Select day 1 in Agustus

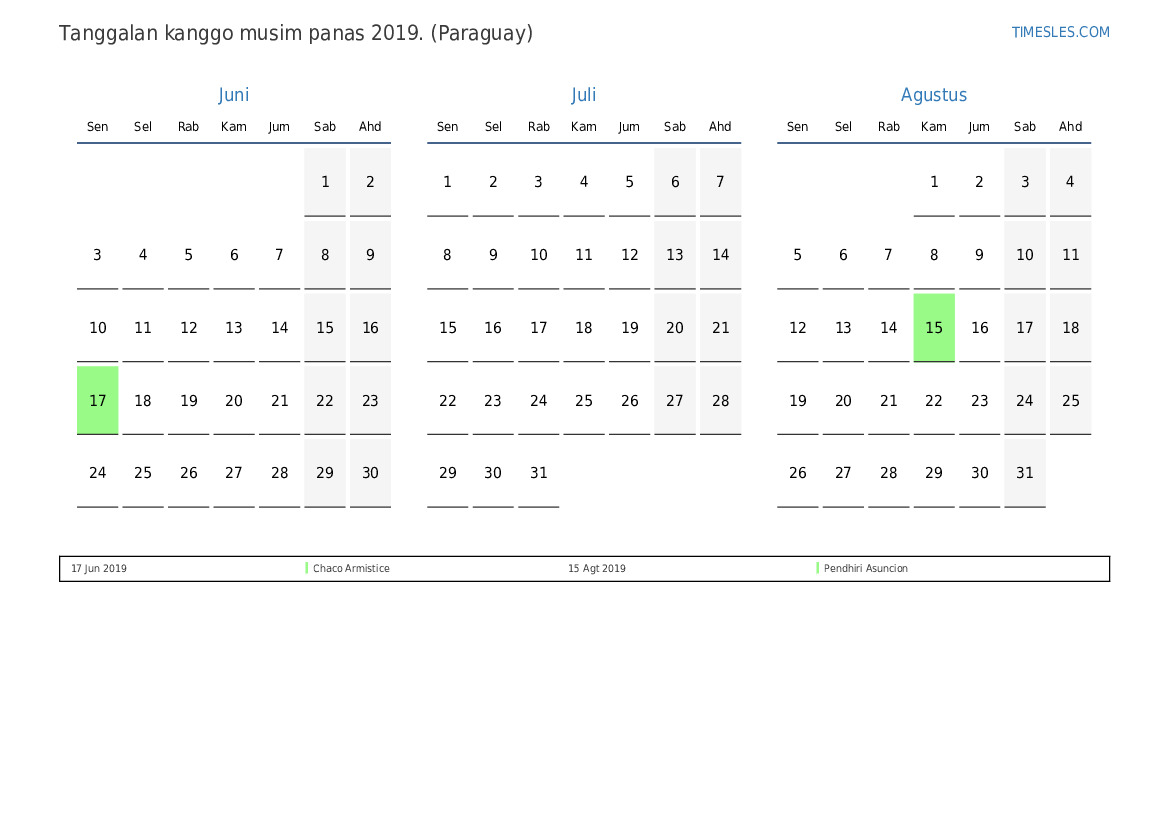(x=934, y=182)
